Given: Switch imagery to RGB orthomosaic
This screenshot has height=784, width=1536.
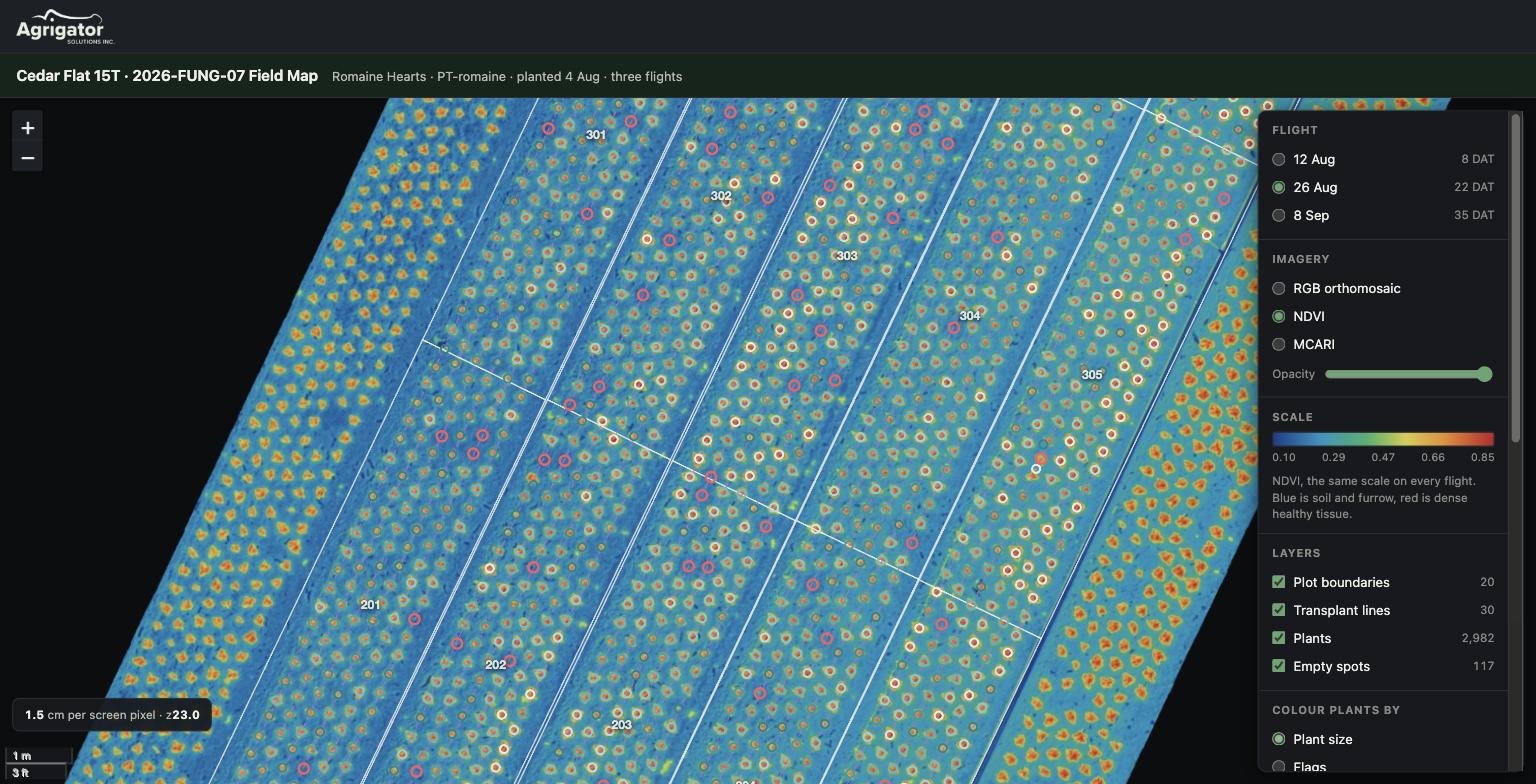Looking at the screenshot, I should coord(1278,288).
